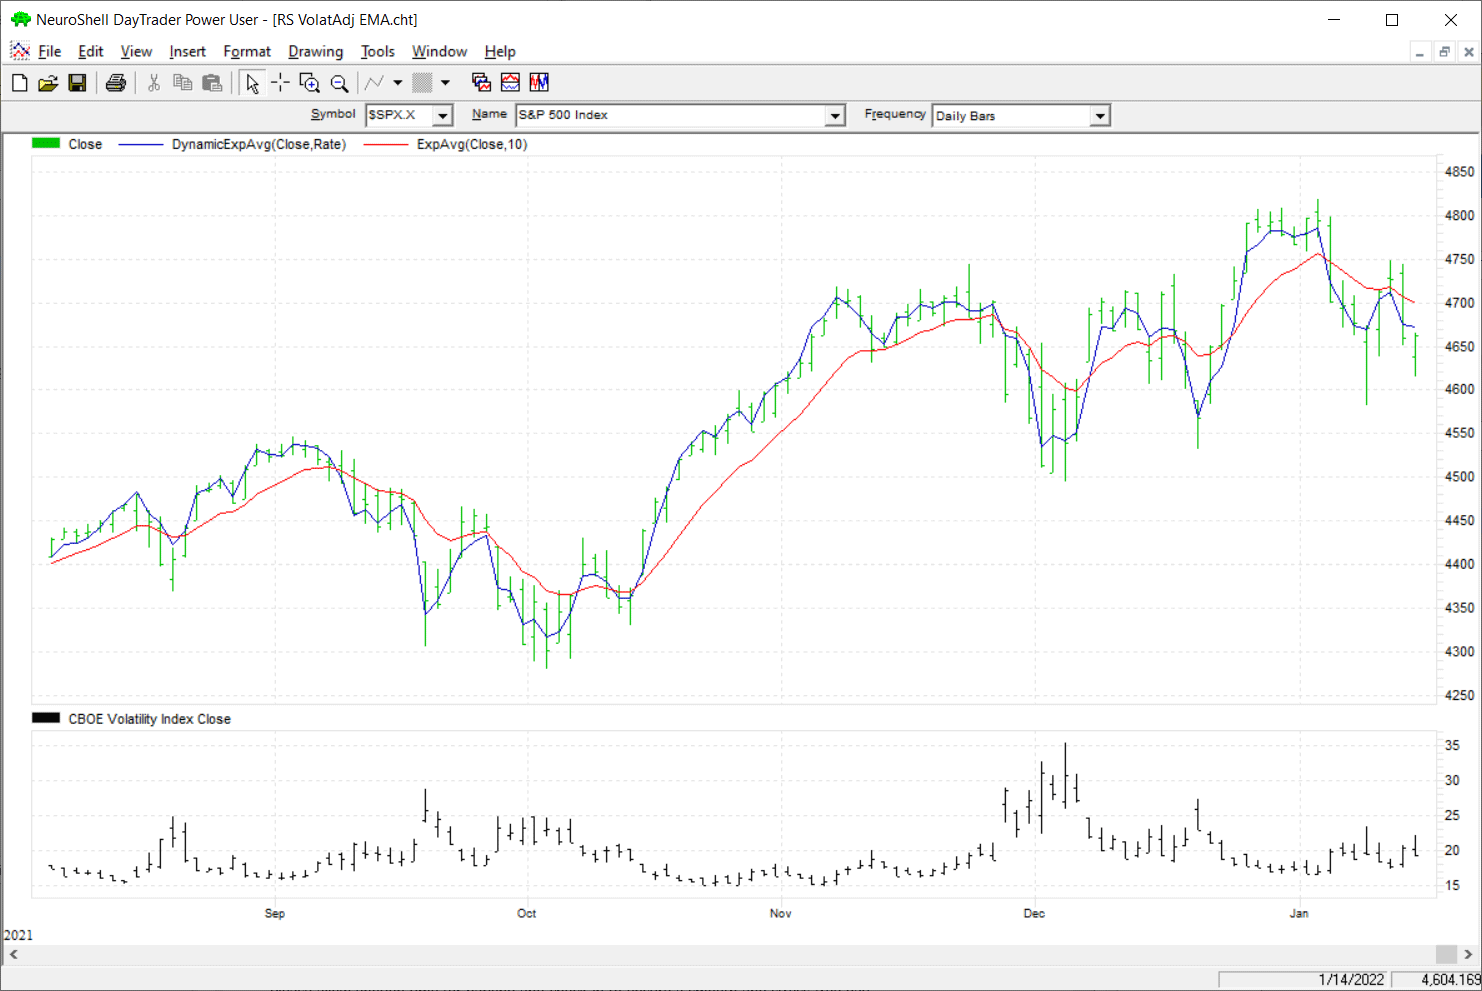Print the chart using printer icon

(116, 83)
